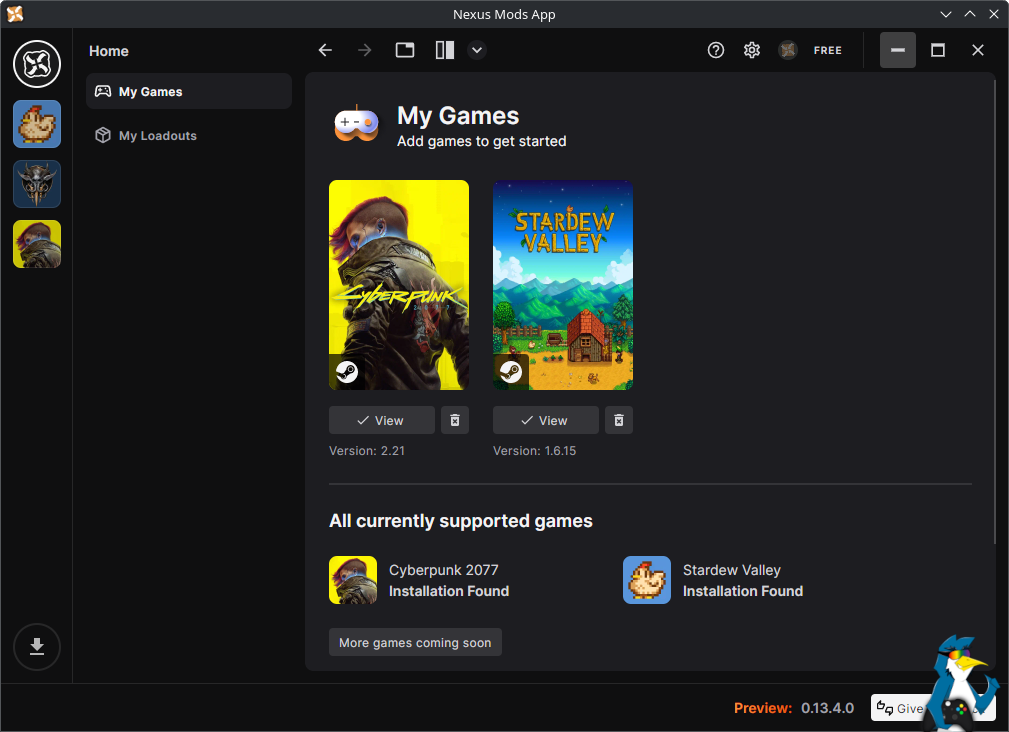
Task: Click the All currently supported games heading
Action: pos(461,520)
